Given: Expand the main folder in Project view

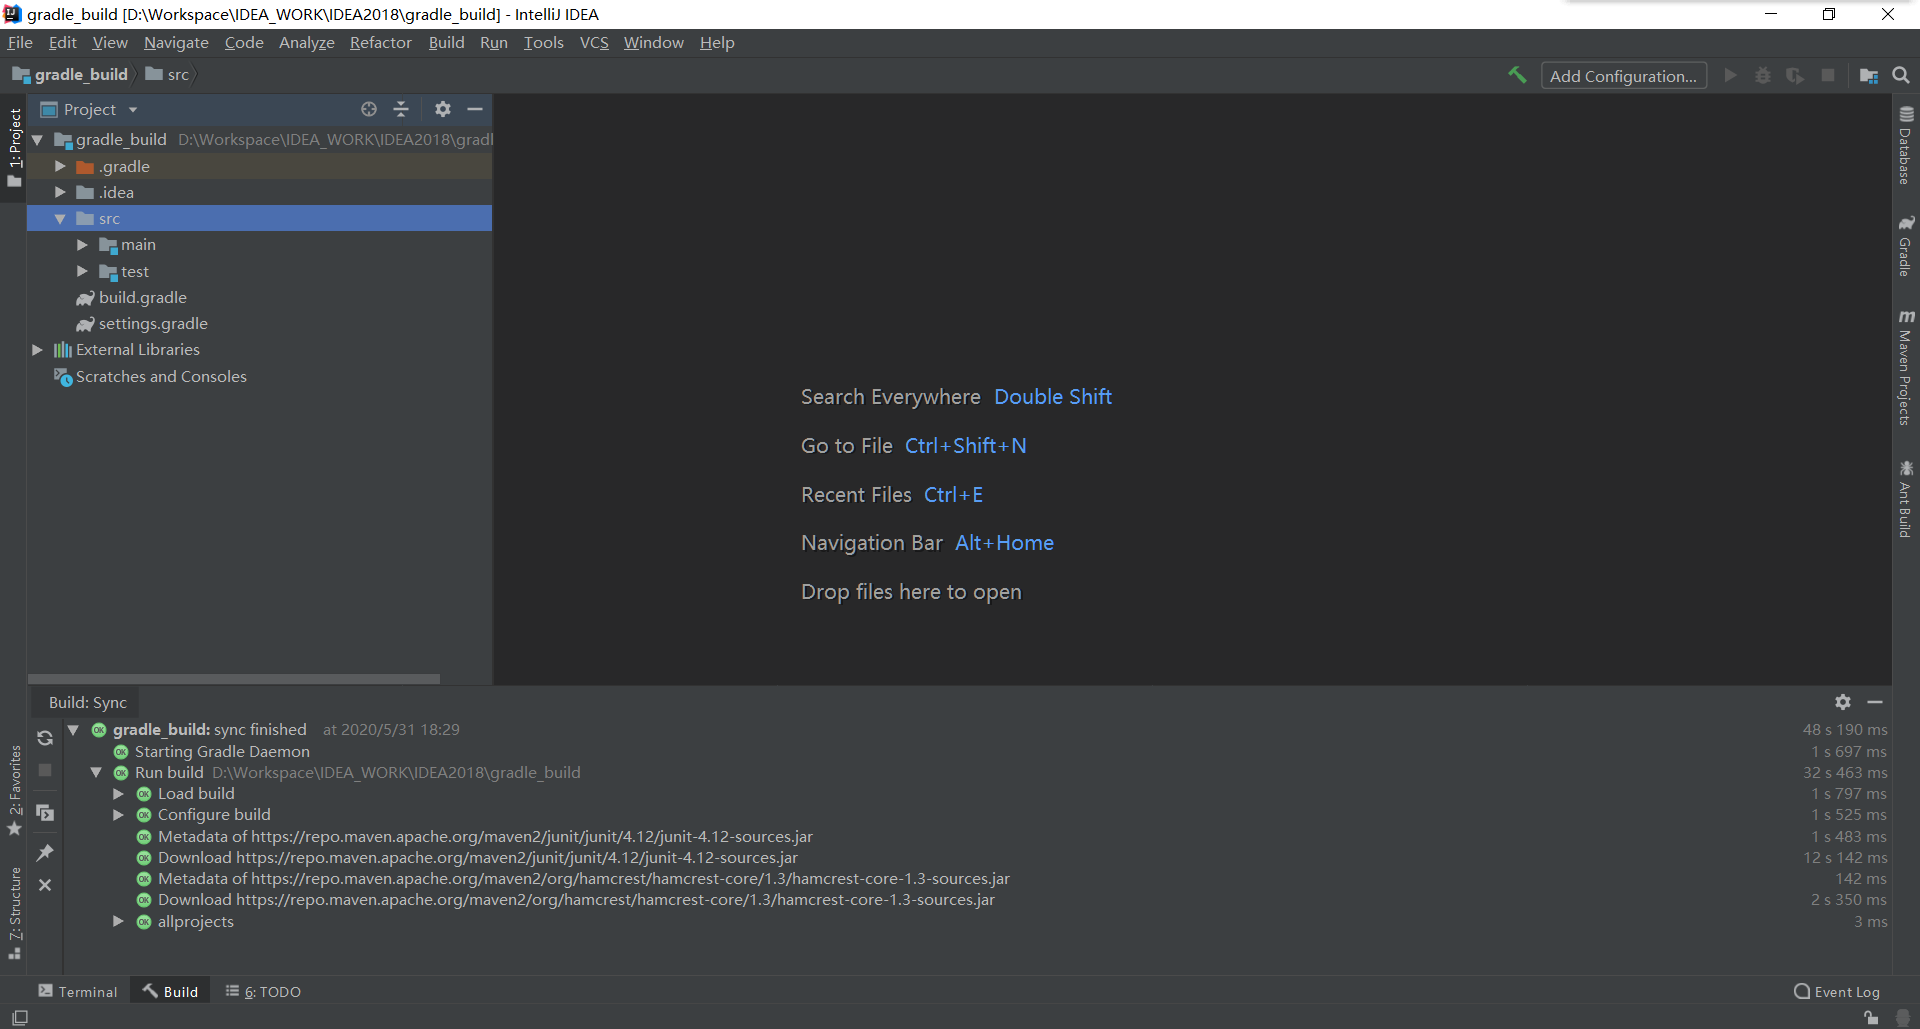Looking at the screenshot, I should click(82, 244).
